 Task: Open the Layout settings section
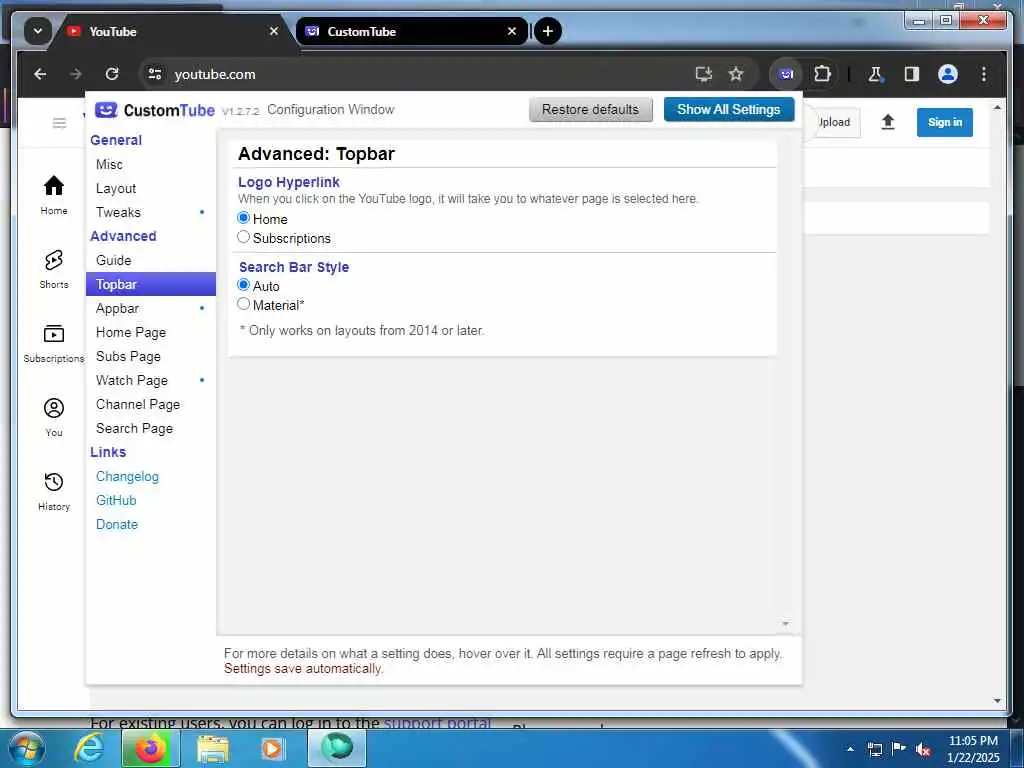[151, 188]
